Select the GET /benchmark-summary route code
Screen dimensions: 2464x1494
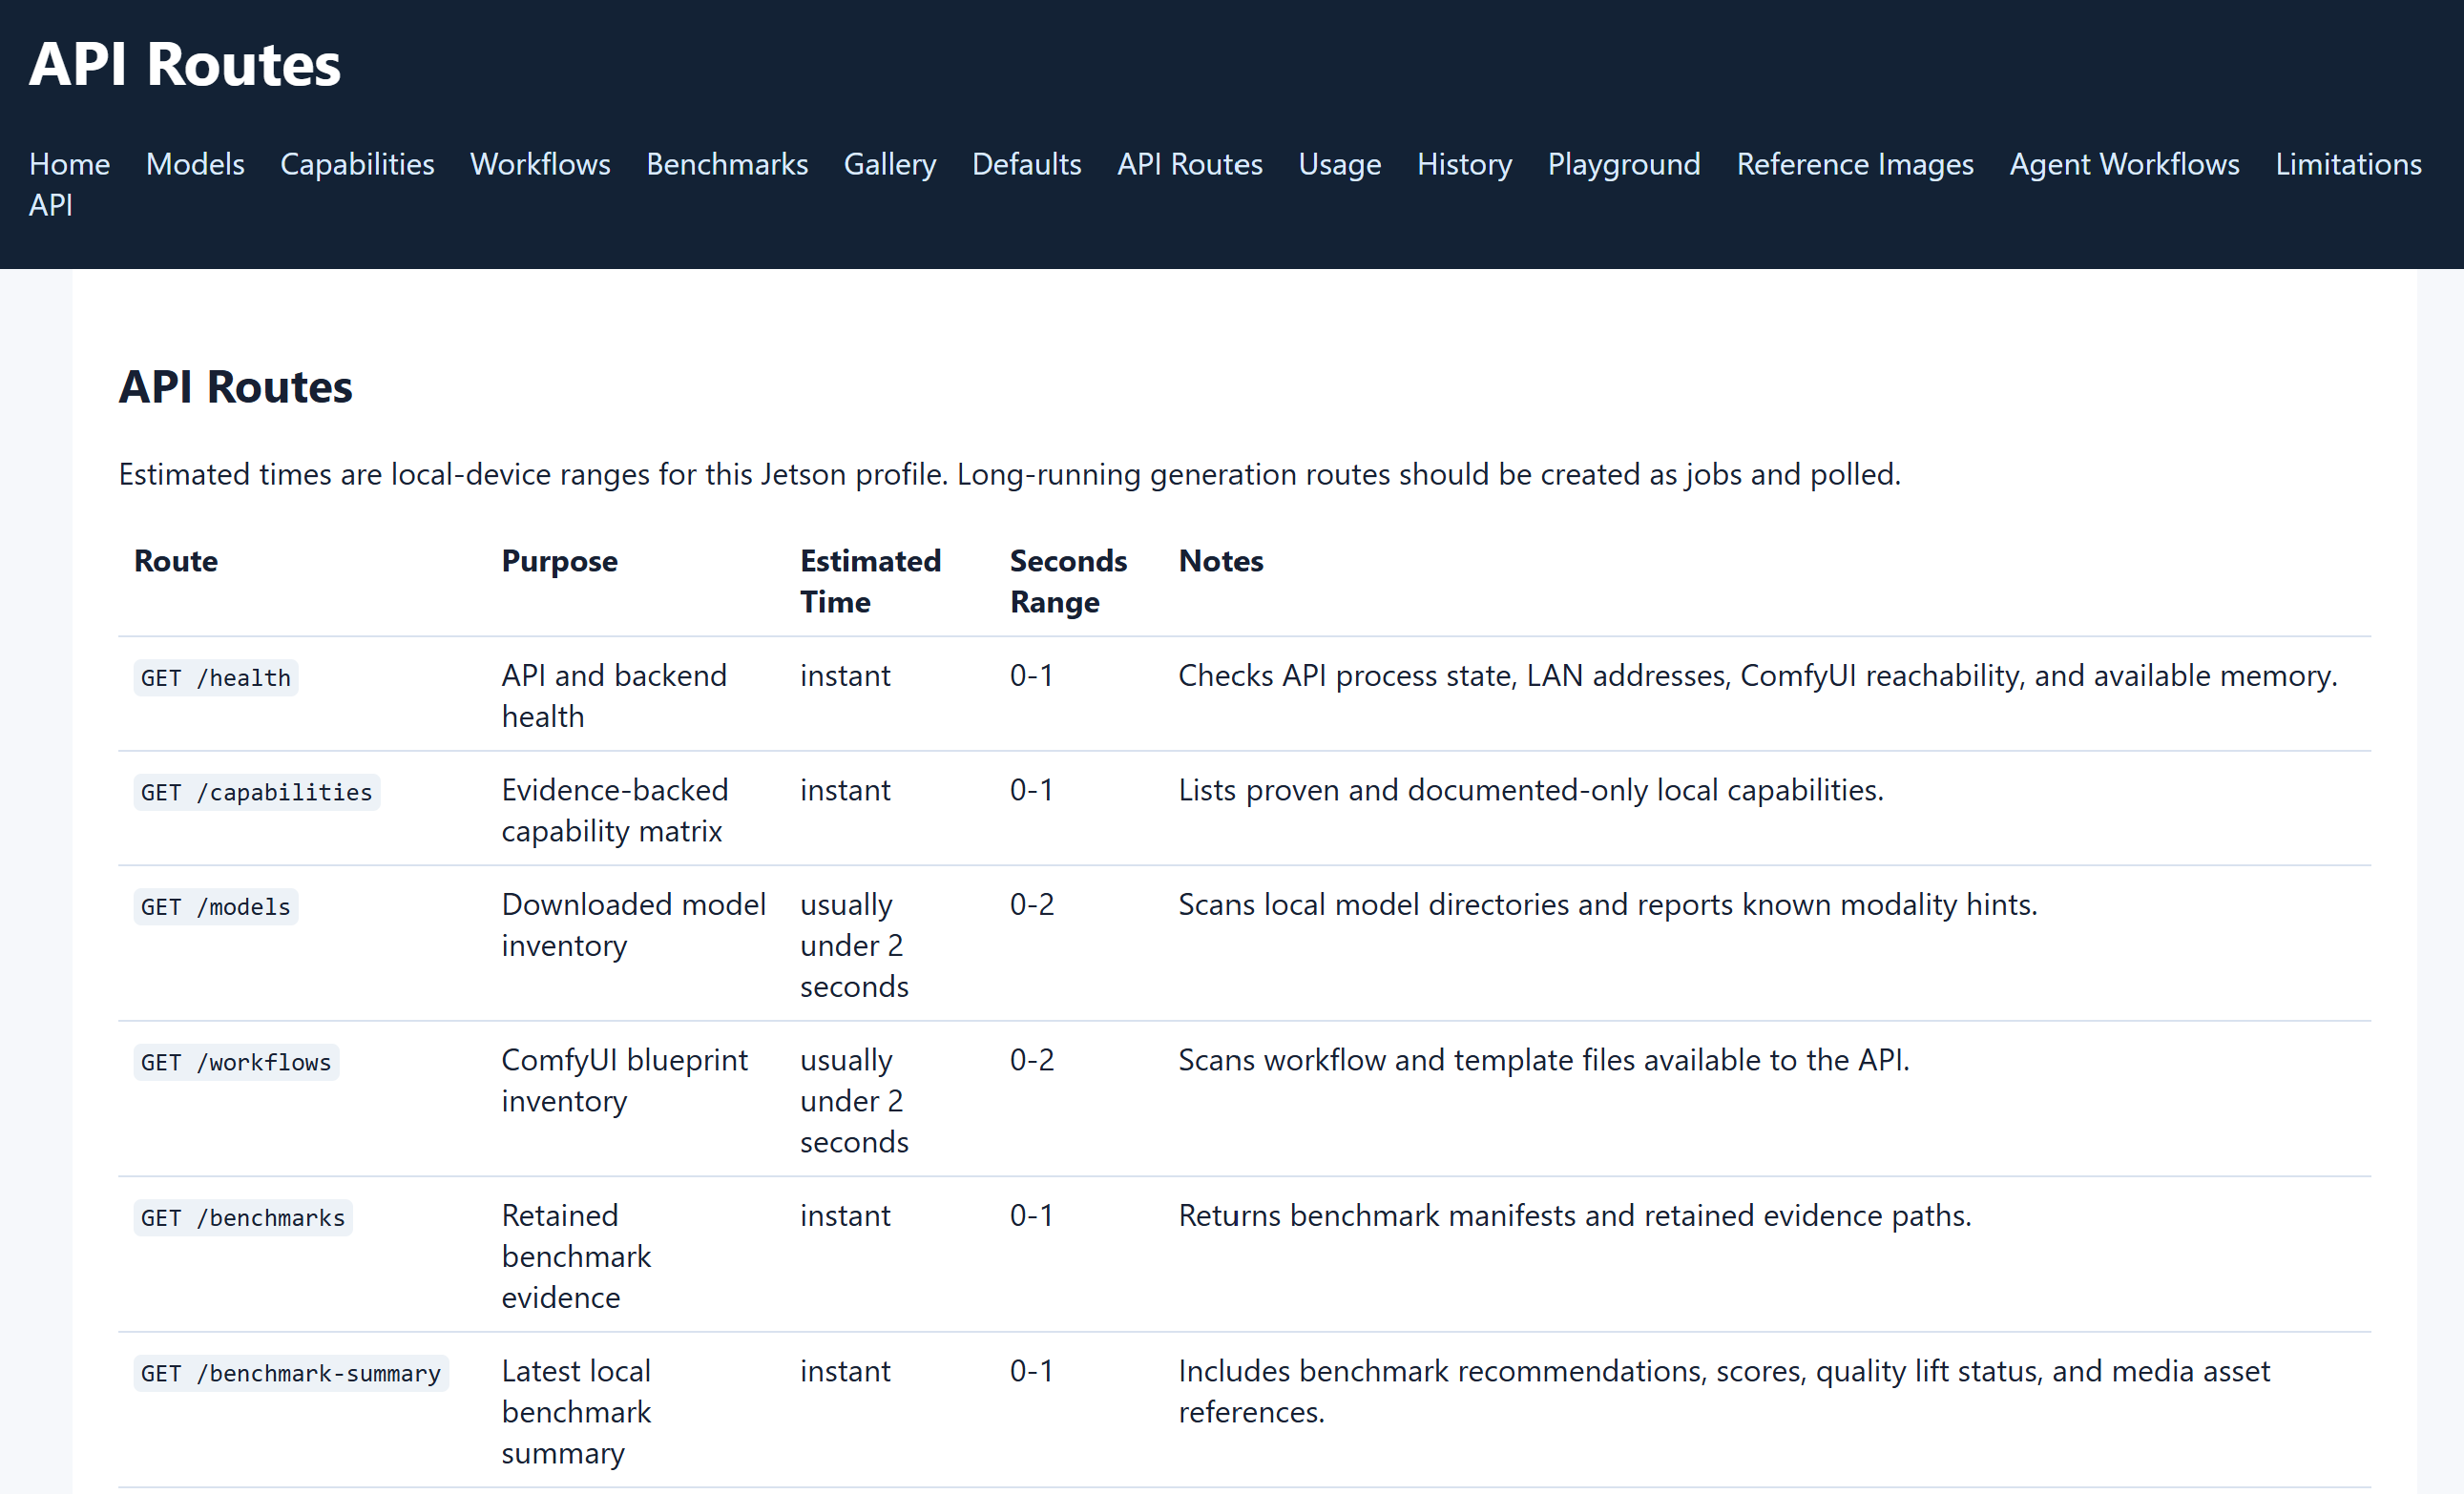coord(291,1373)
